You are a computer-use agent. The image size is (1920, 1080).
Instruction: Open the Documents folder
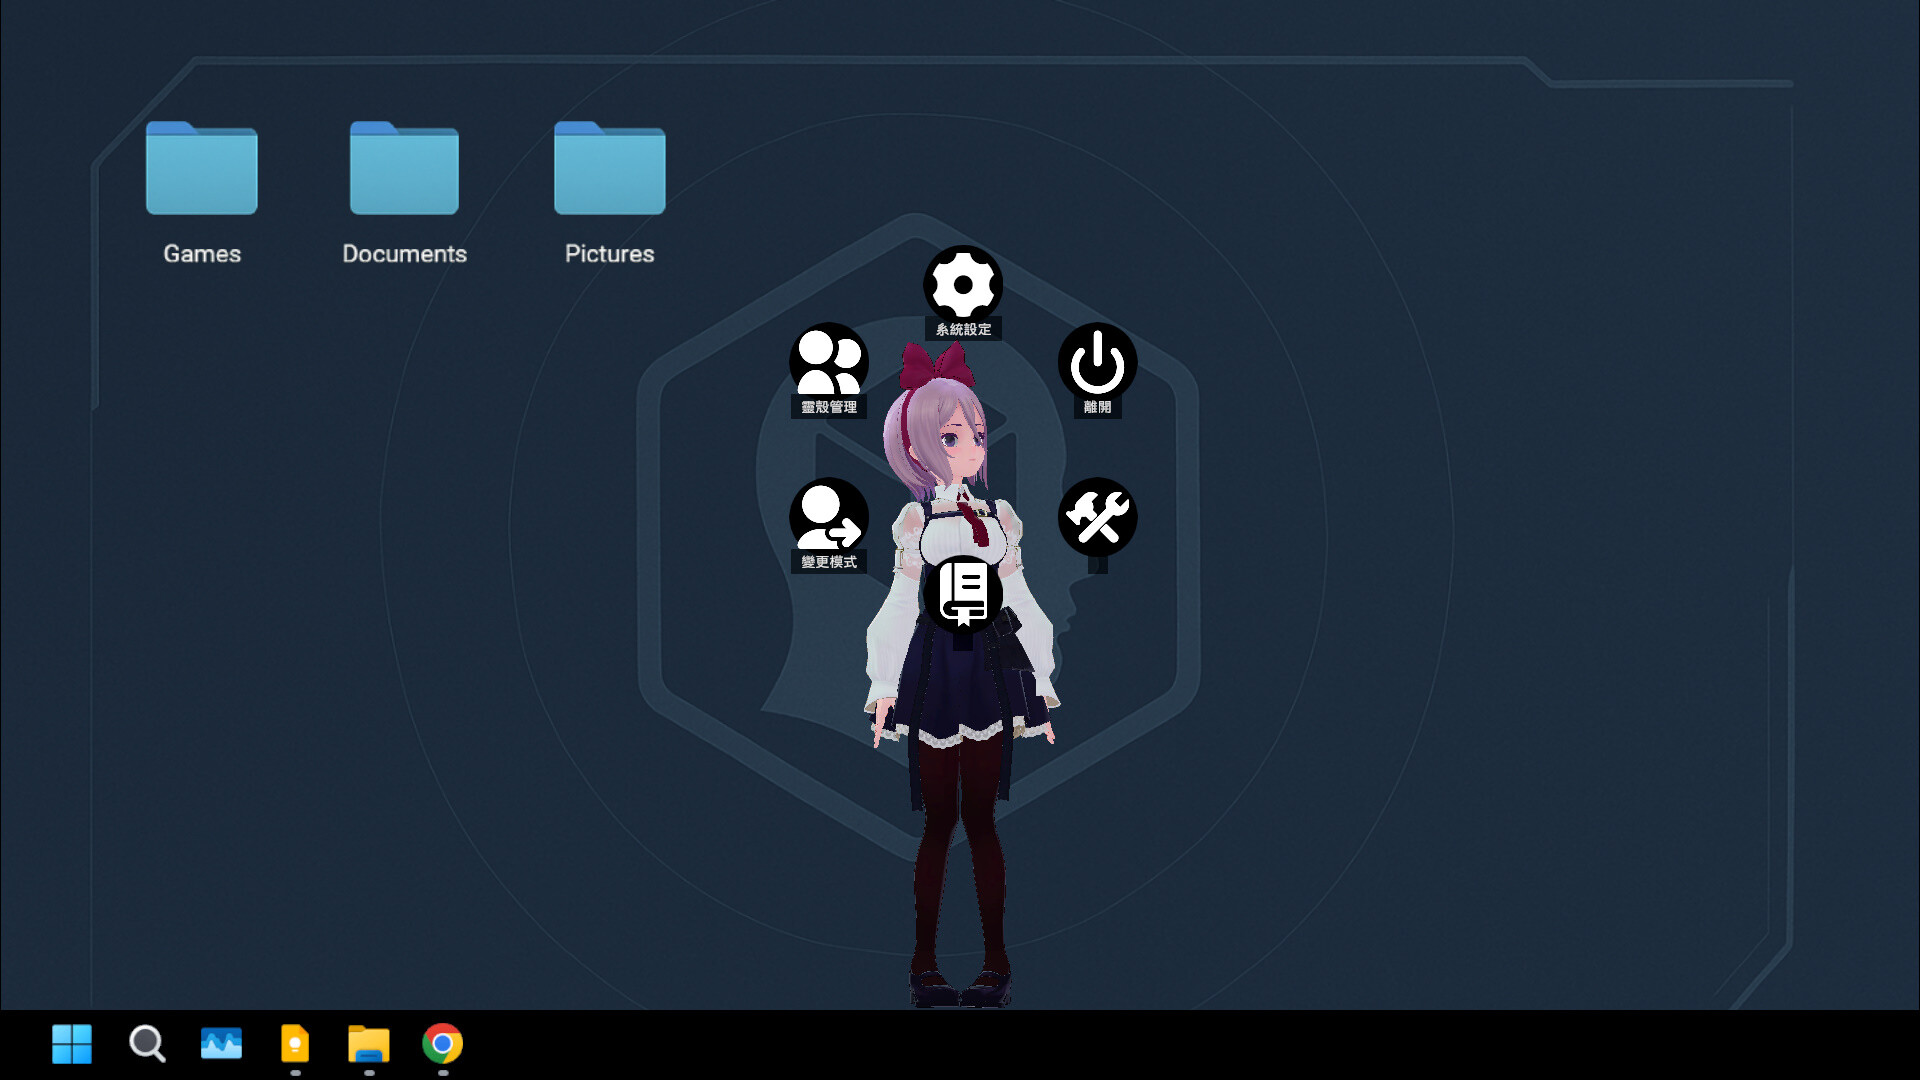(x=404, y=168)
